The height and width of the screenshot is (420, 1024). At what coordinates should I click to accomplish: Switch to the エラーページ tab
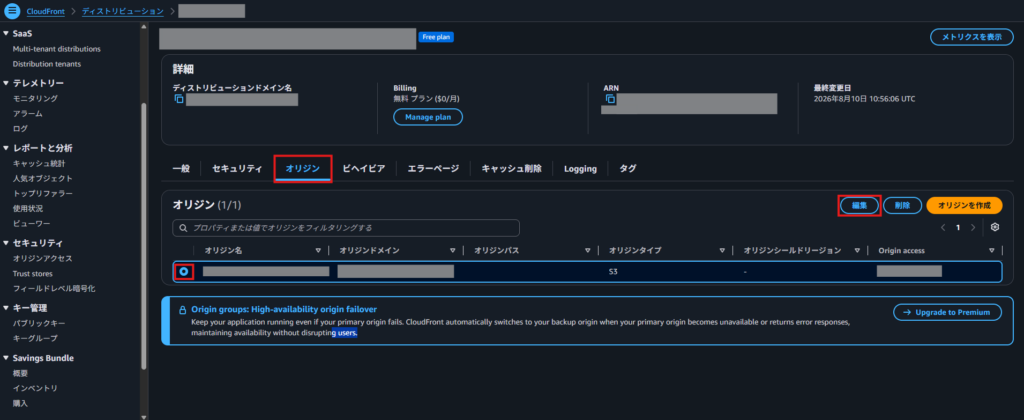click(x=433, y=169)
